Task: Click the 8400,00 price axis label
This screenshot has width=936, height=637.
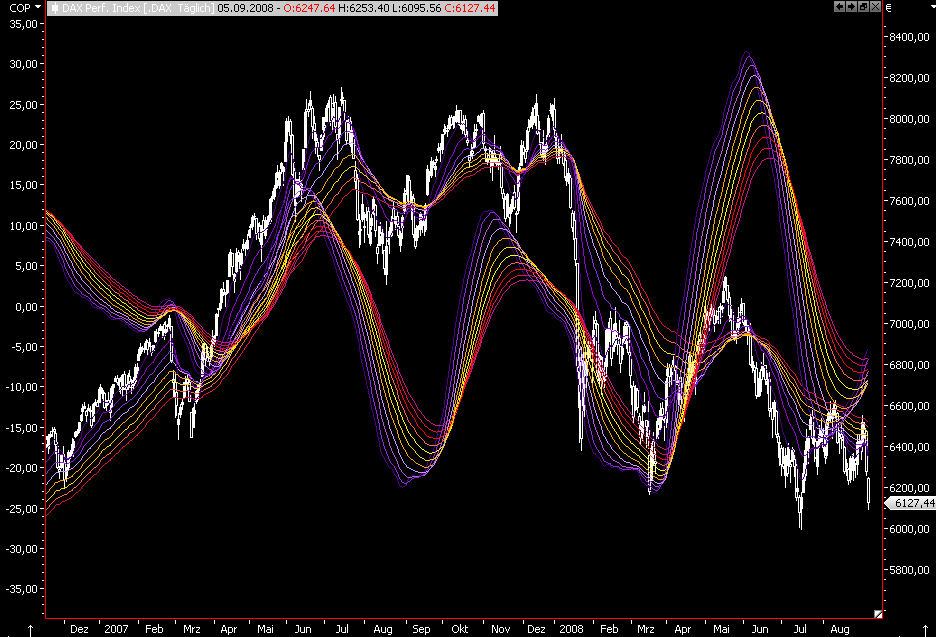Action: [909, 37]
